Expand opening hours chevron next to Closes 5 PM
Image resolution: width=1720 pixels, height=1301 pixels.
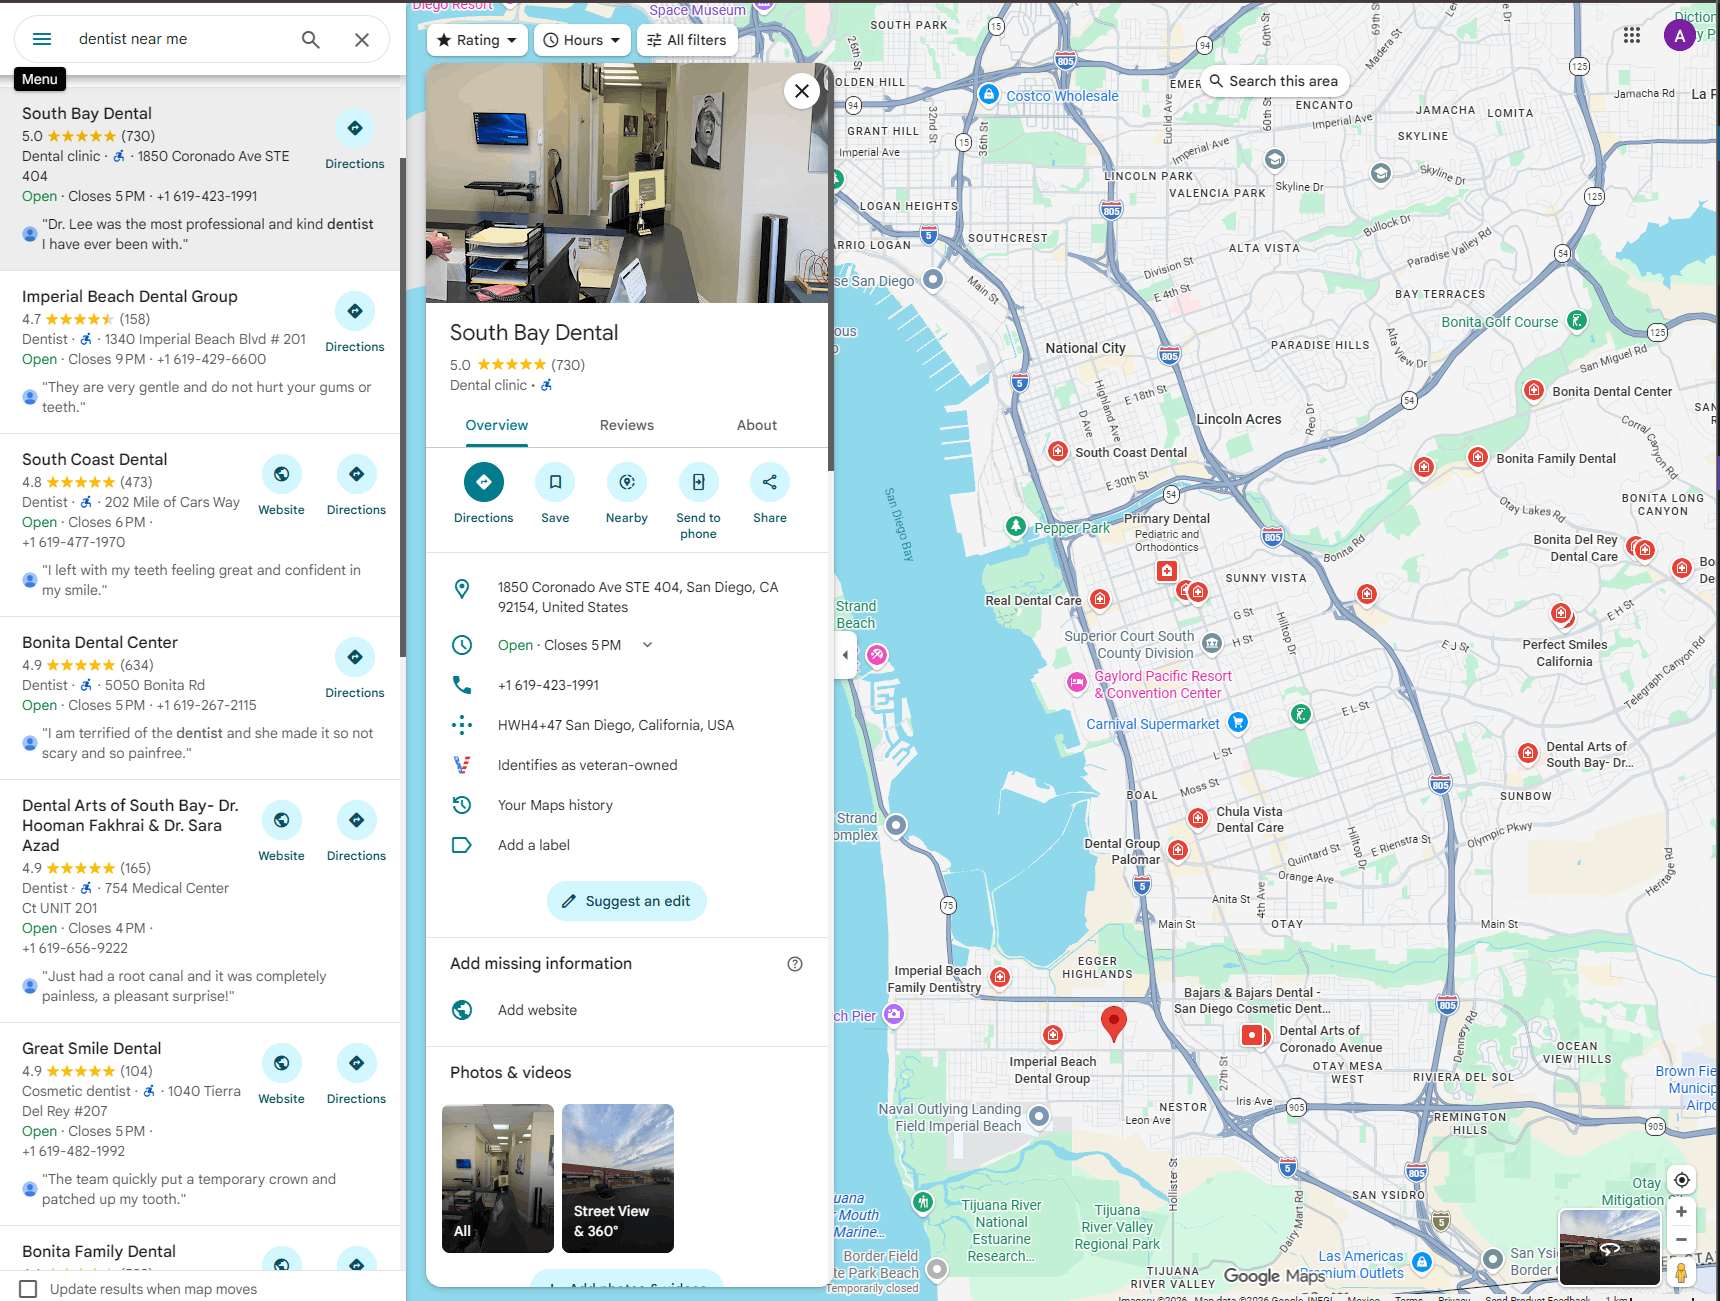click(647, 645)
